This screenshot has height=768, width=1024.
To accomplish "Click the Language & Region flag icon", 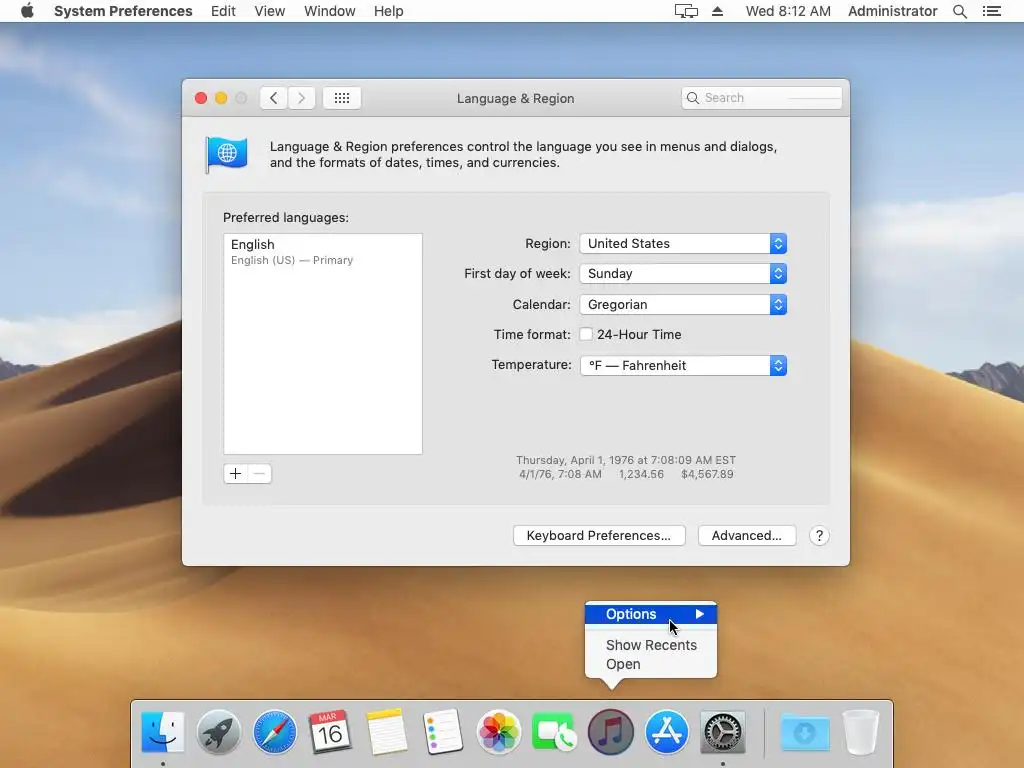I will coord(226,154).
